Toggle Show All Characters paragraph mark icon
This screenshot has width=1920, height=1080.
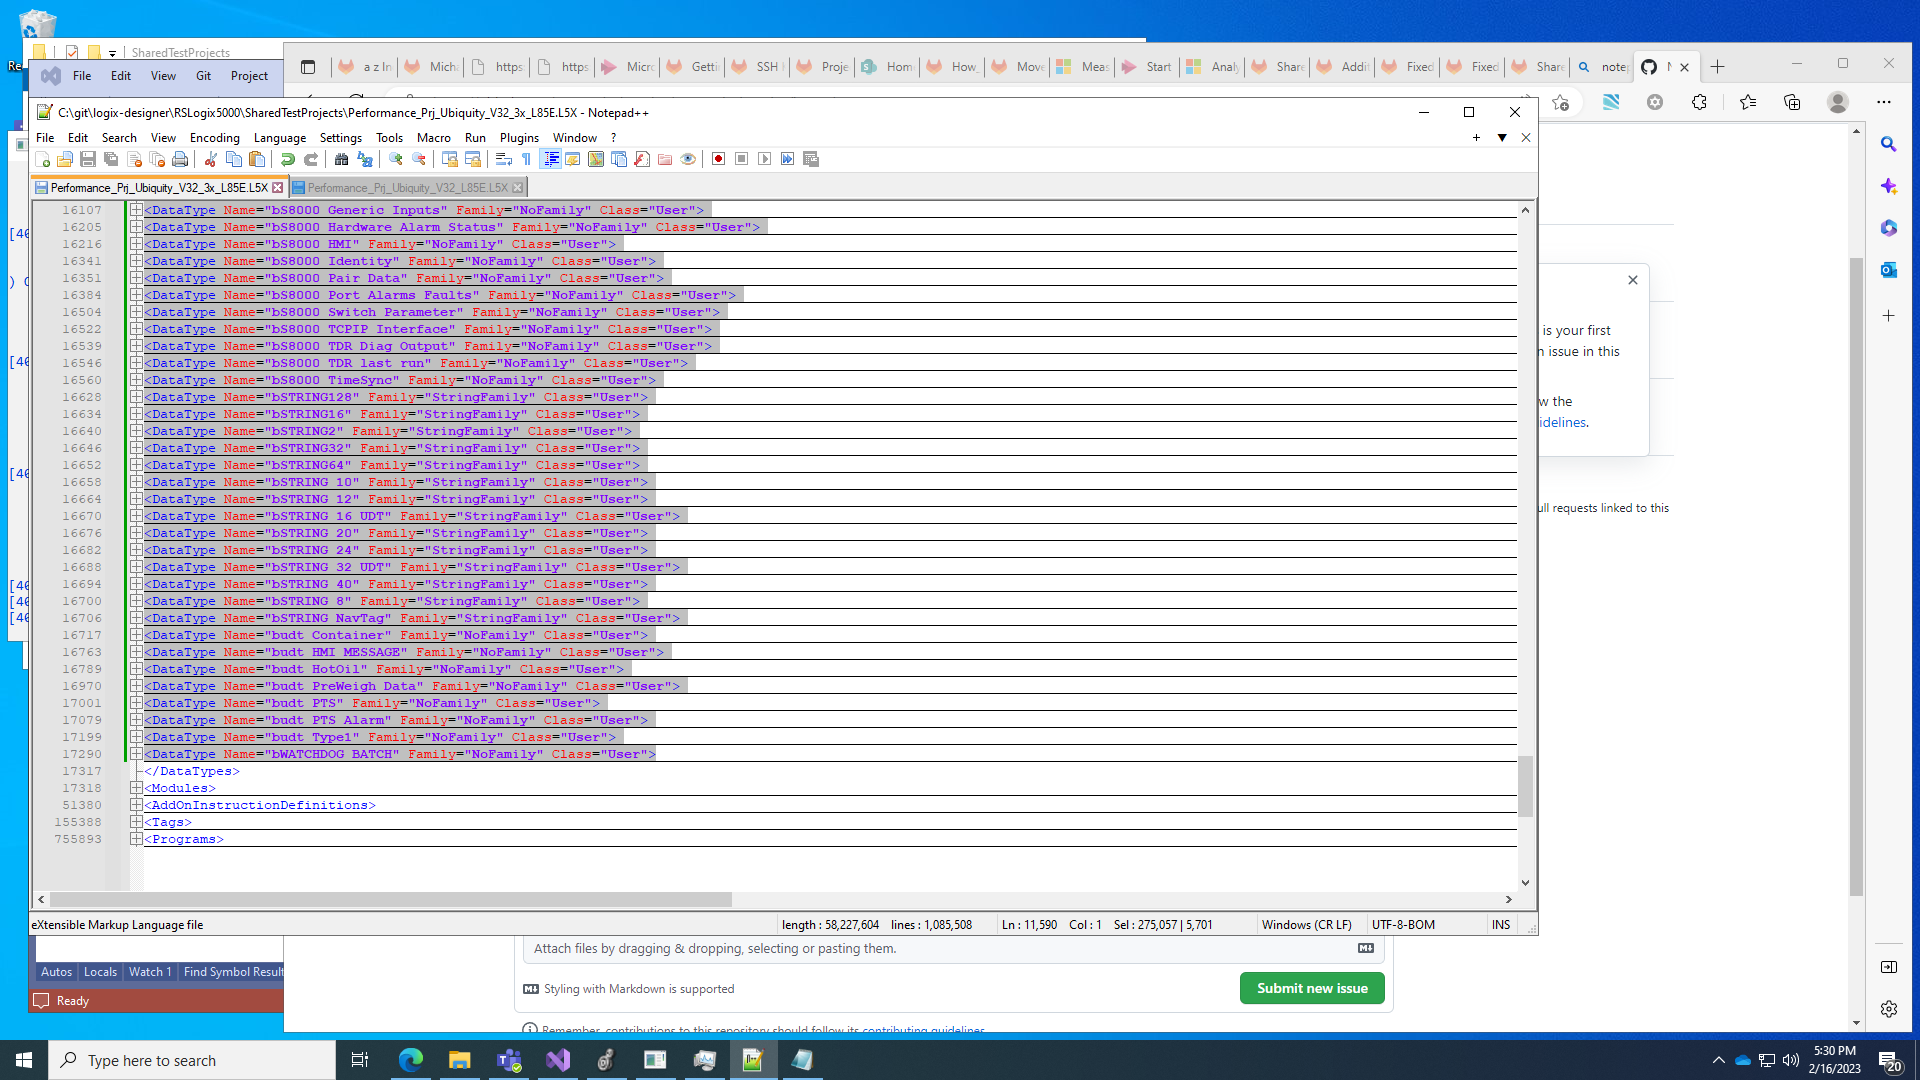click(x=527, y=158)
